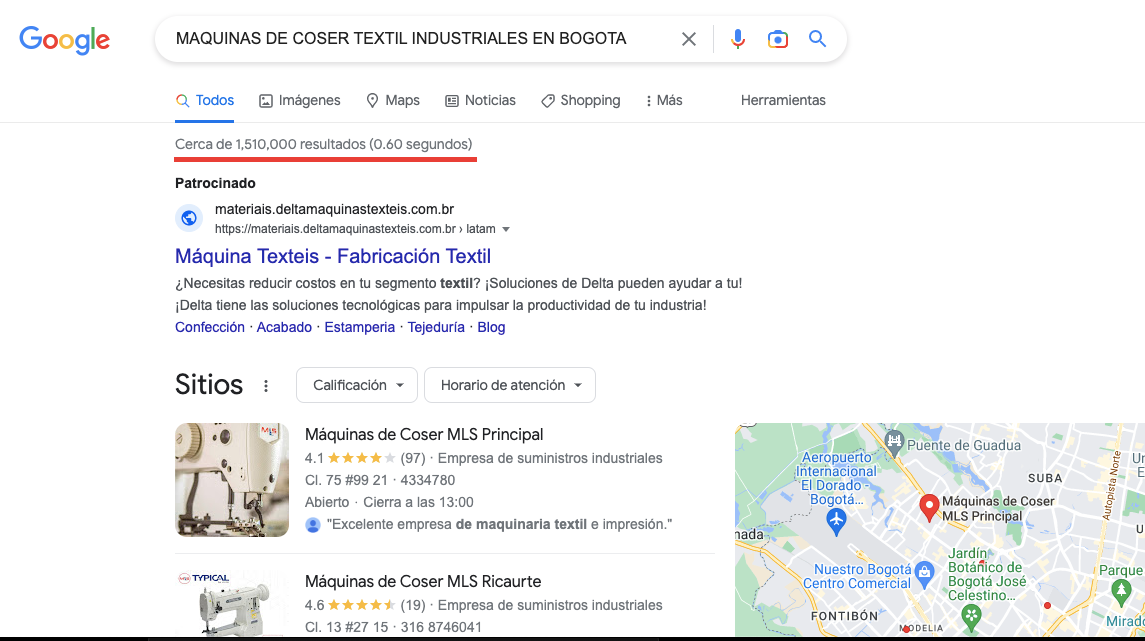The height and width of the screenshot is (641, 1145).
Task: Select the Todos tab
Action: (205, 101)
